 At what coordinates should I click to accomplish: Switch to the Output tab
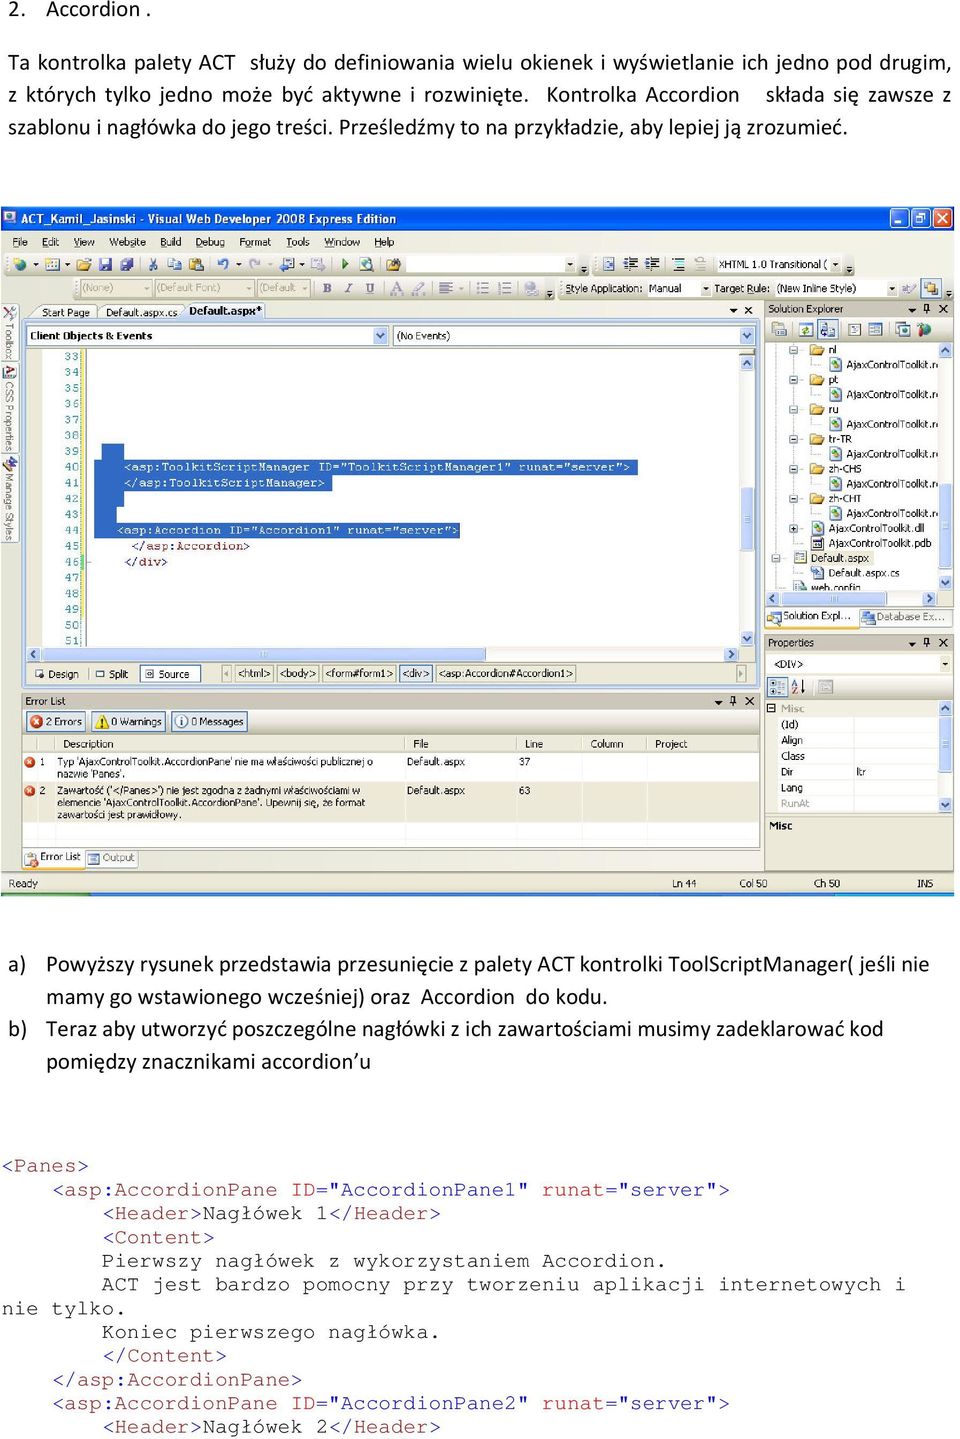[112, 858]
